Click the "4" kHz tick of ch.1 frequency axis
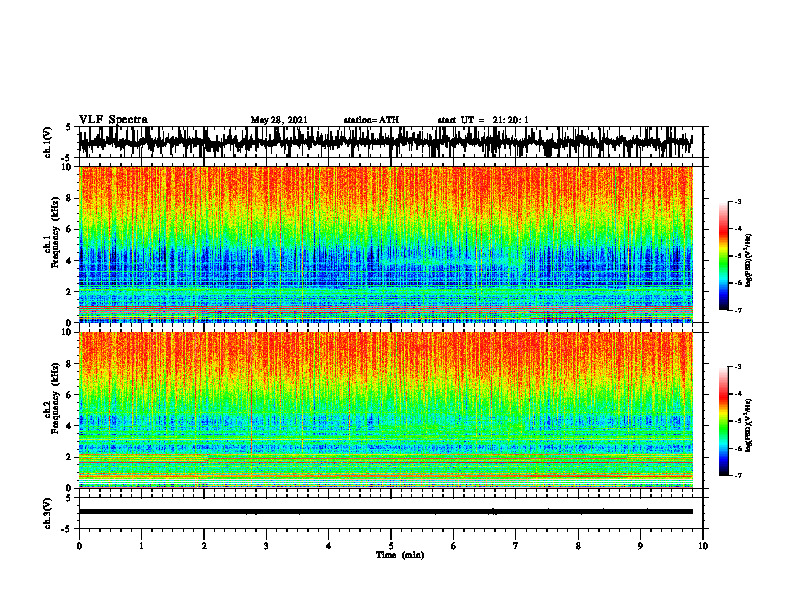The width and height of the screenshot is (792, 612). click(70, 261)
